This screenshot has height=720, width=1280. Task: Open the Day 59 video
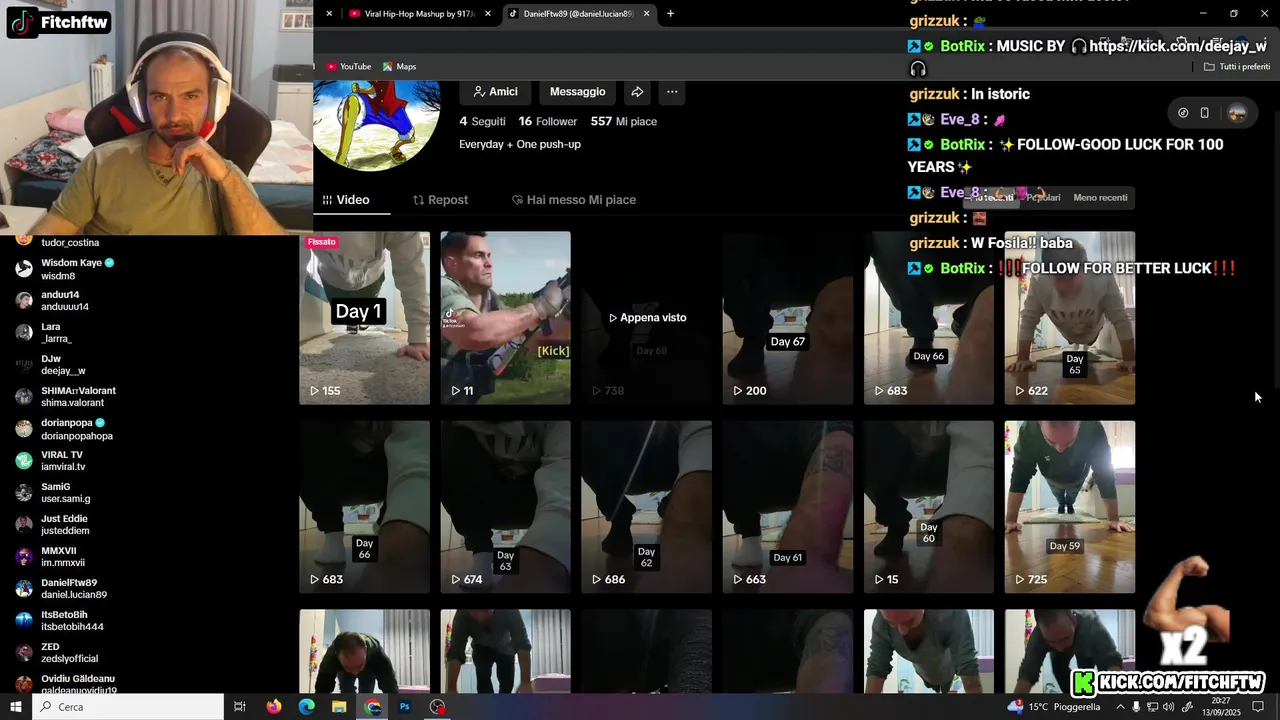tap(1070, 507)
